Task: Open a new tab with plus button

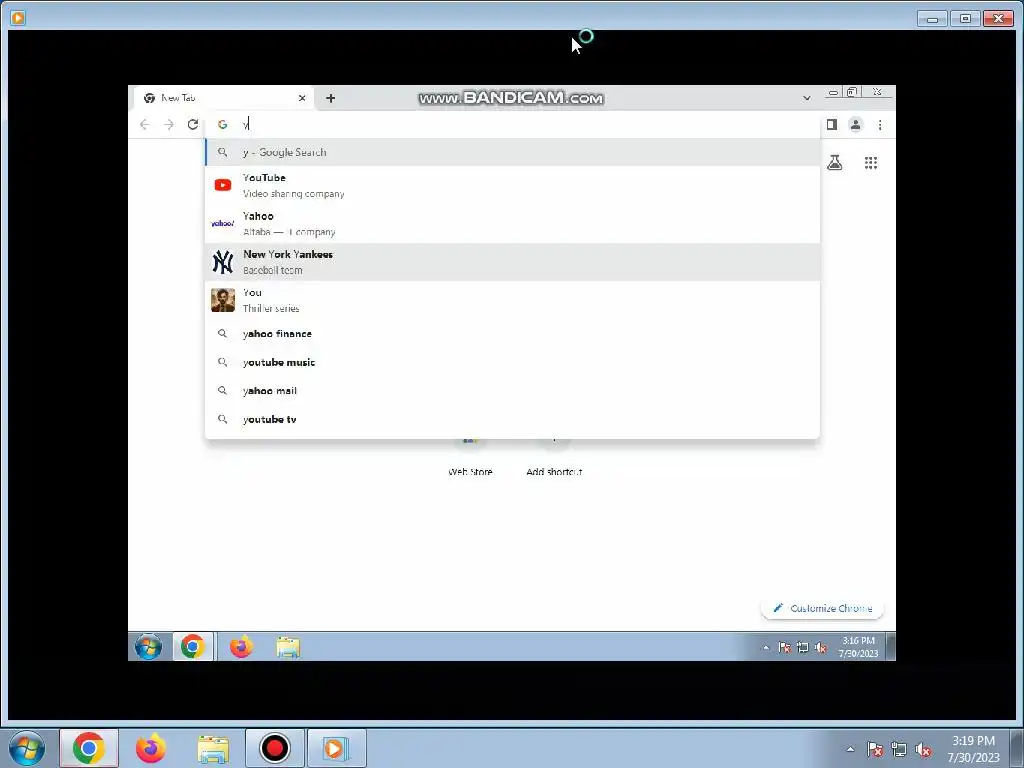Action: coord(330,98)
